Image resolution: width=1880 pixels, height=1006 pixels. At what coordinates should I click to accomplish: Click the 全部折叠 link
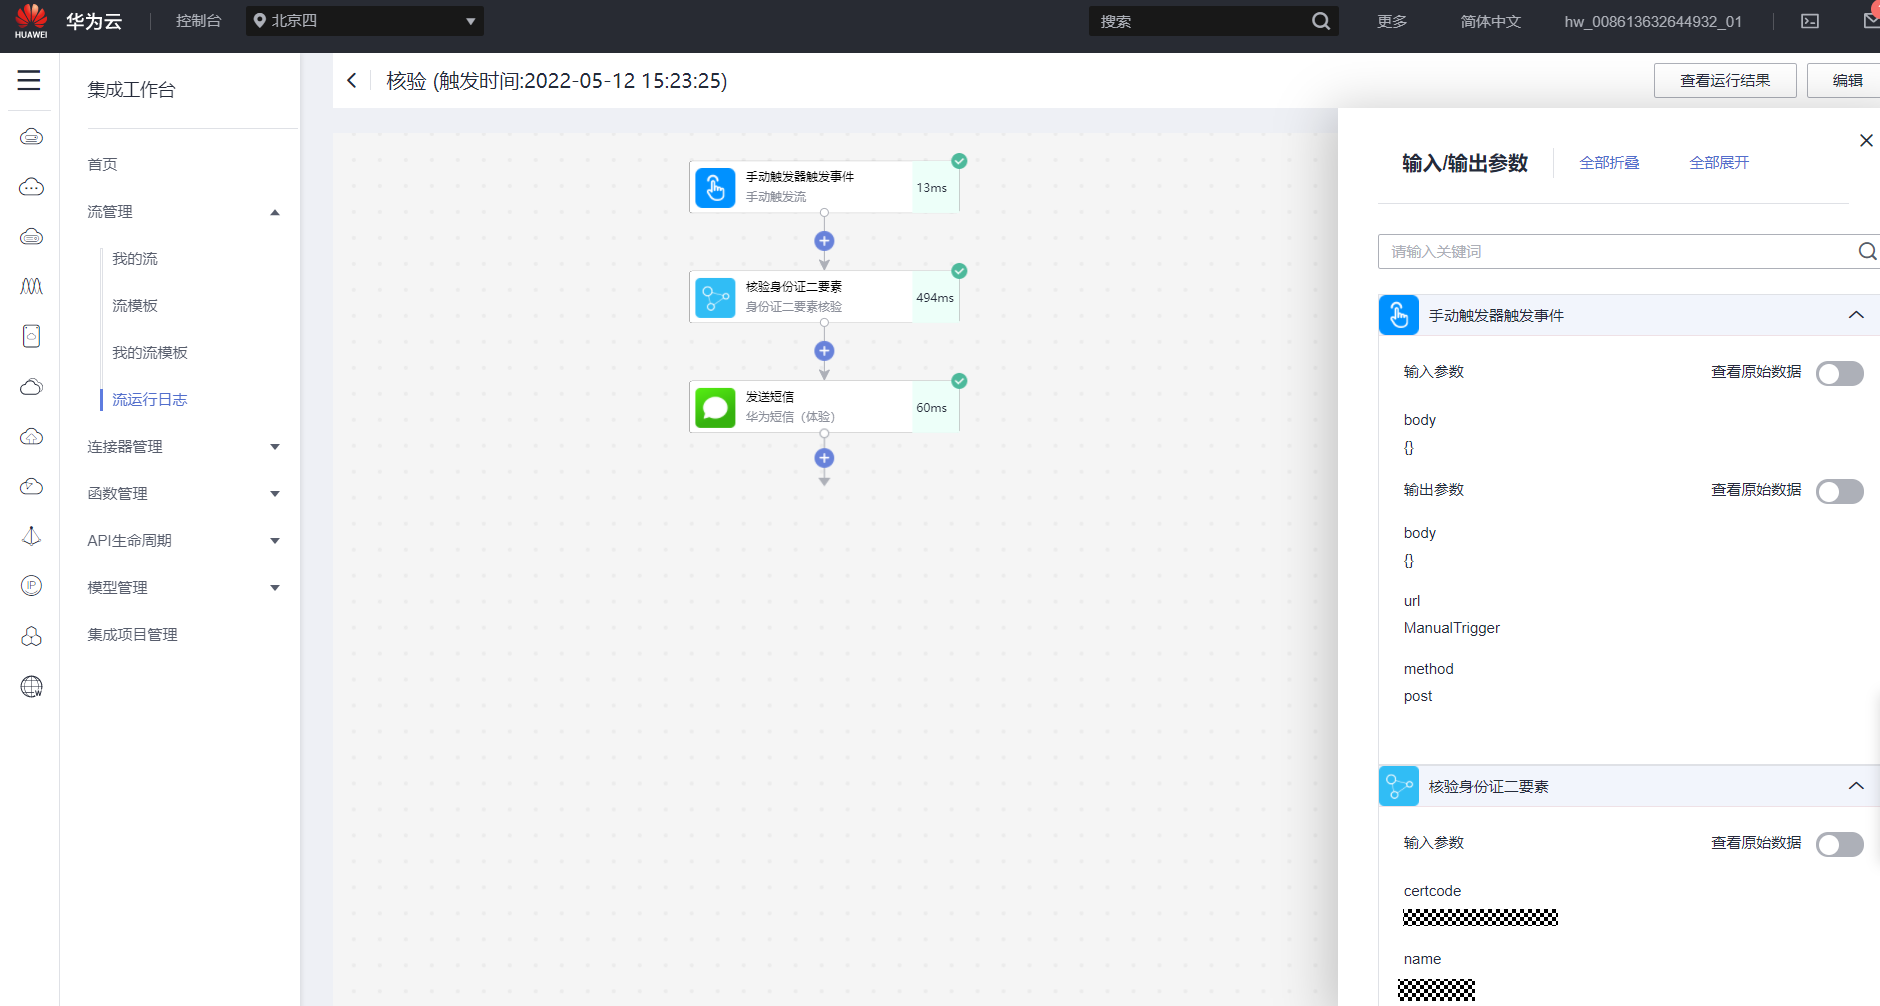1609,163
